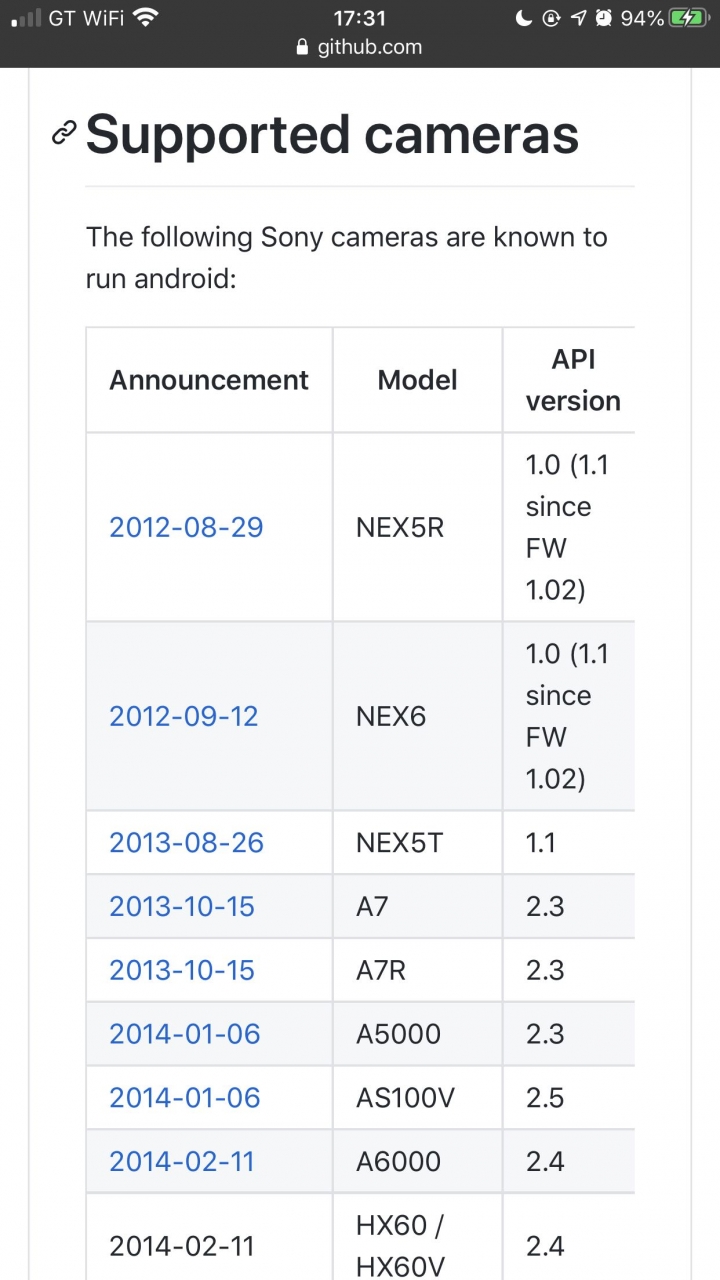
Task: Open the 2013-08-26 NEX5T announcement link
Action: click(186, 842)
